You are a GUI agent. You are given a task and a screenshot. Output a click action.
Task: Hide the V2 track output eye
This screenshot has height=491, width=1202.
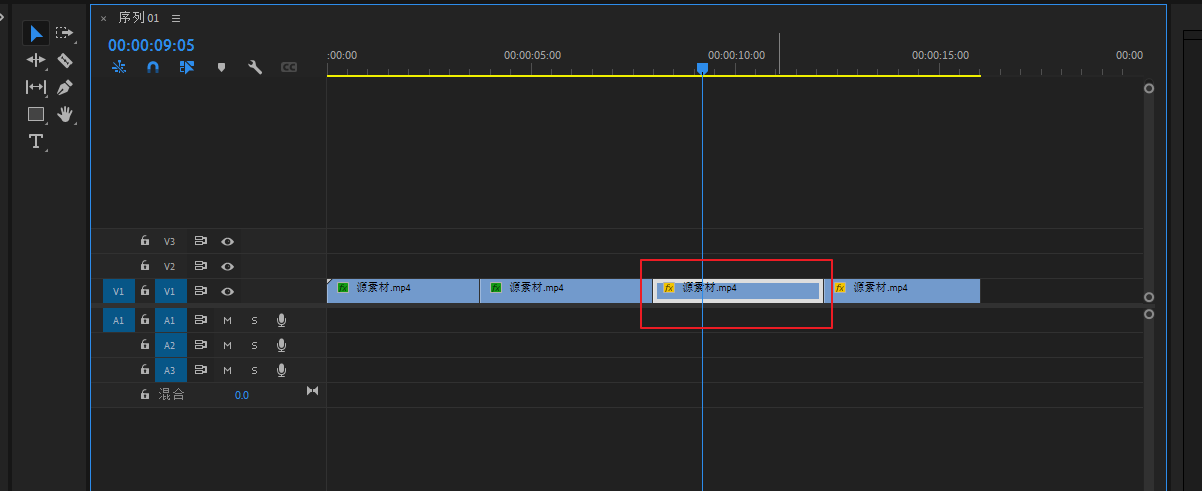[x=228, y=266]
